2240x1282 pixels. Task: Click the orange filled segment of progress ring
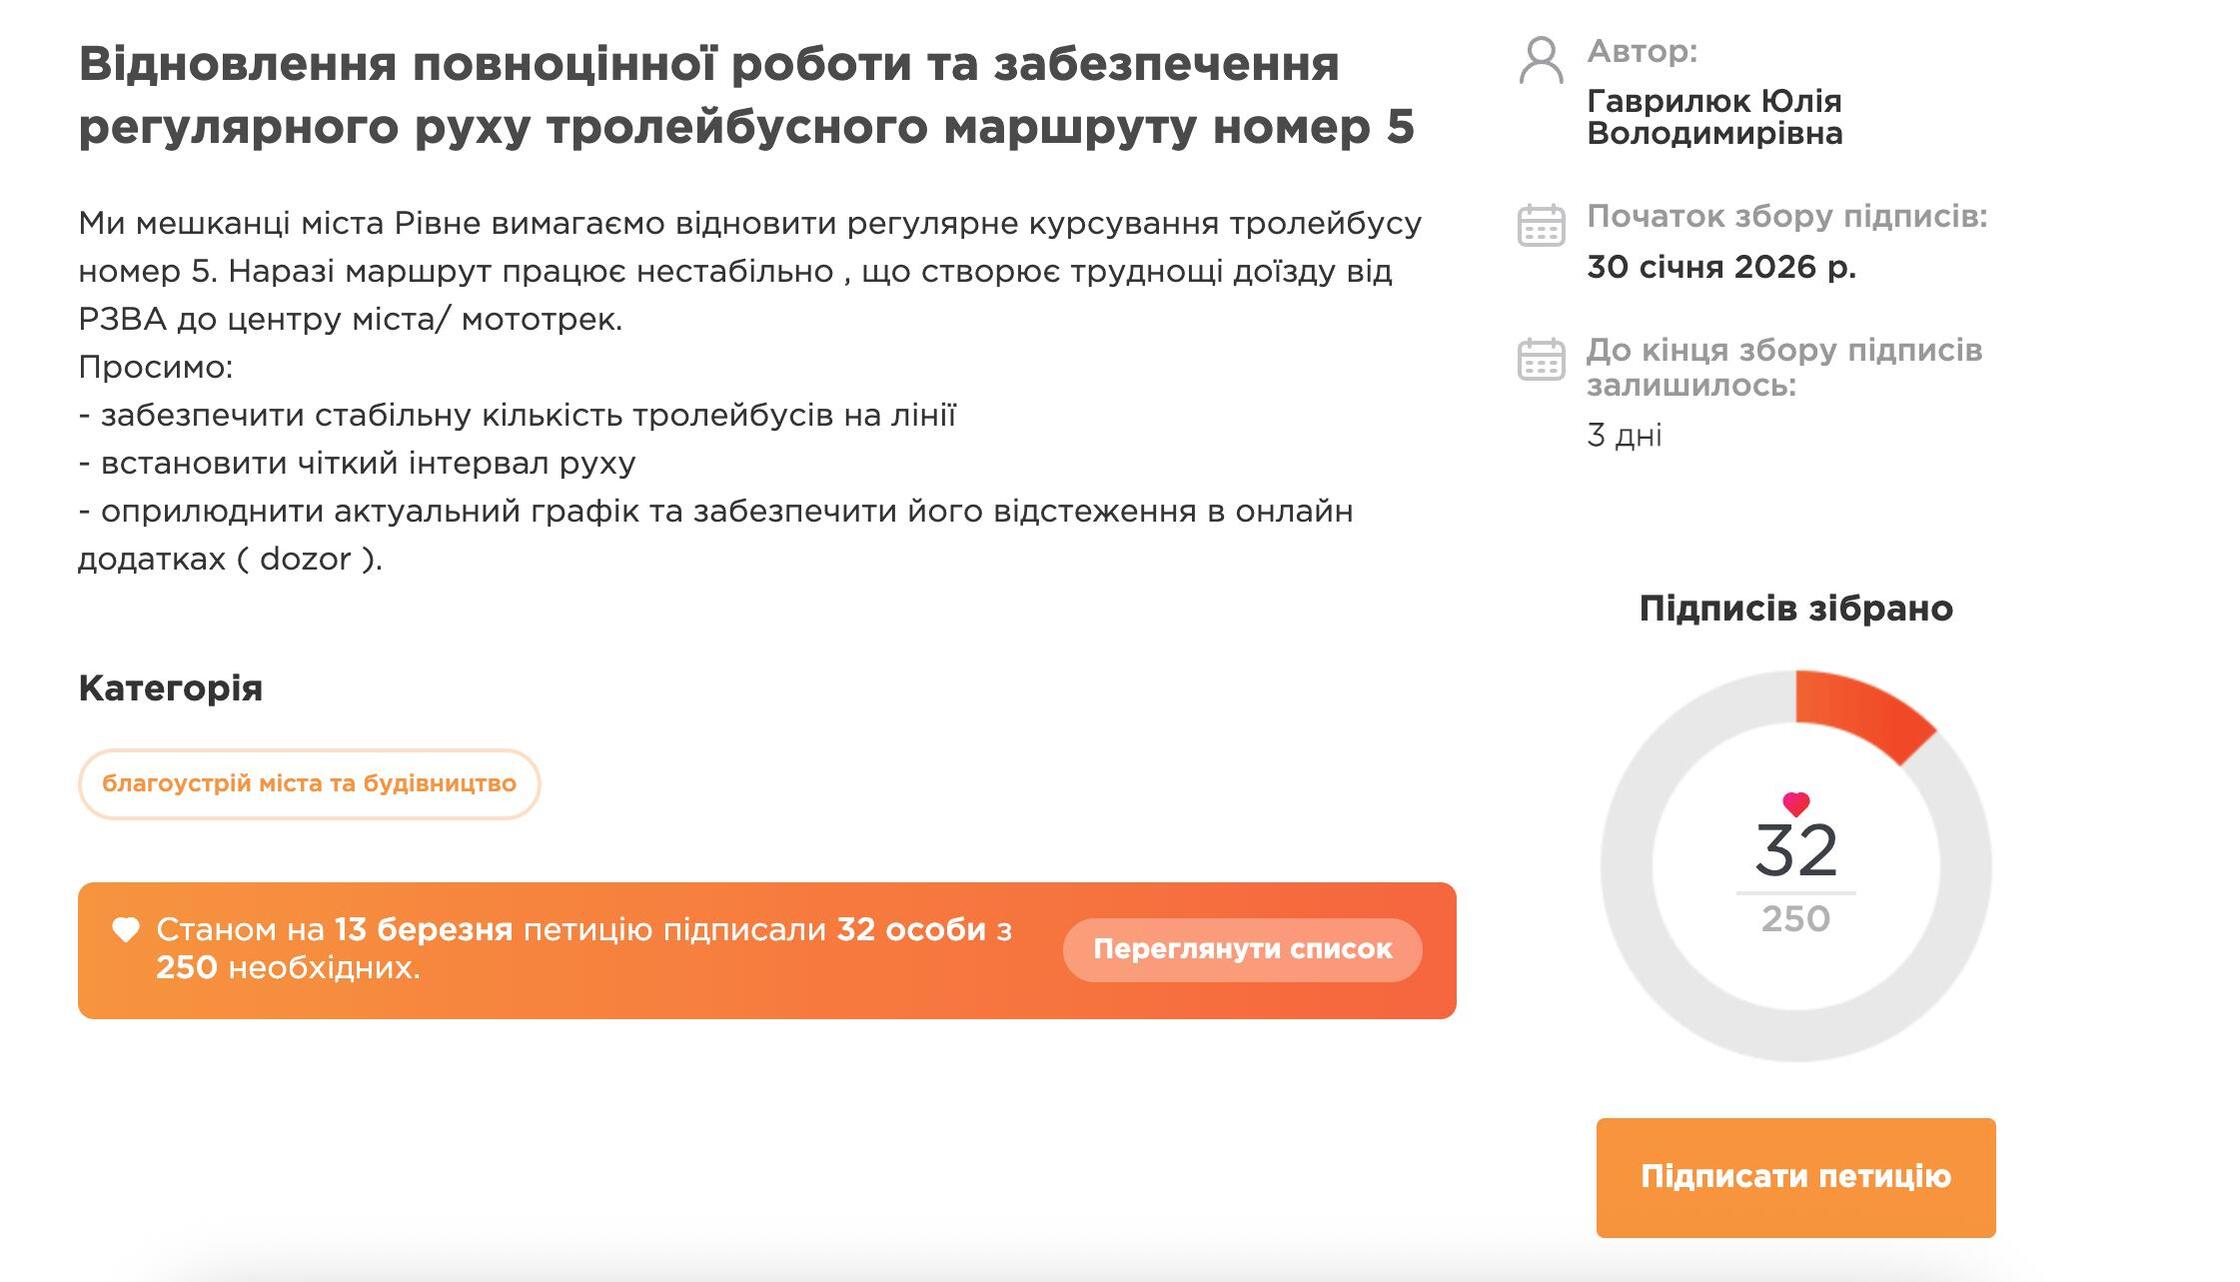point(1860,712)
